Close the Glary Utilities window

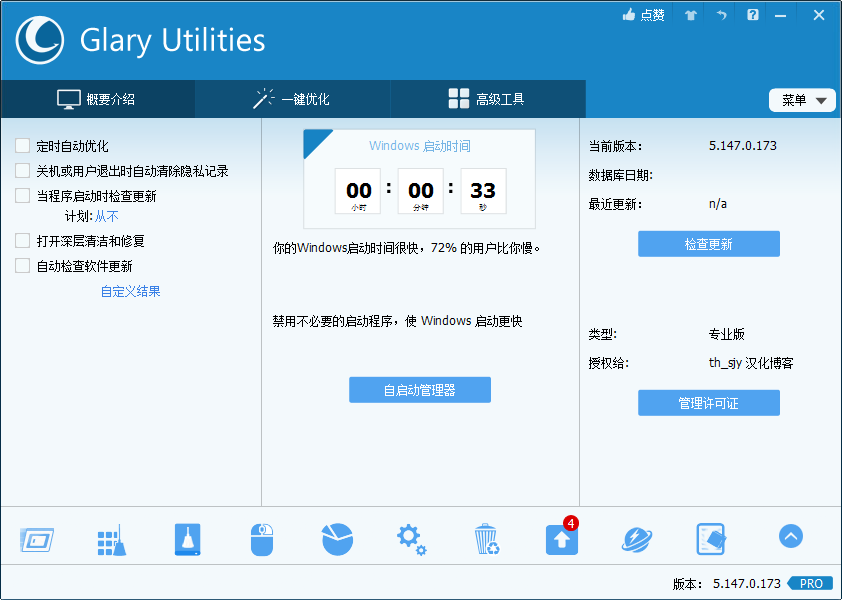click(818, 15)
